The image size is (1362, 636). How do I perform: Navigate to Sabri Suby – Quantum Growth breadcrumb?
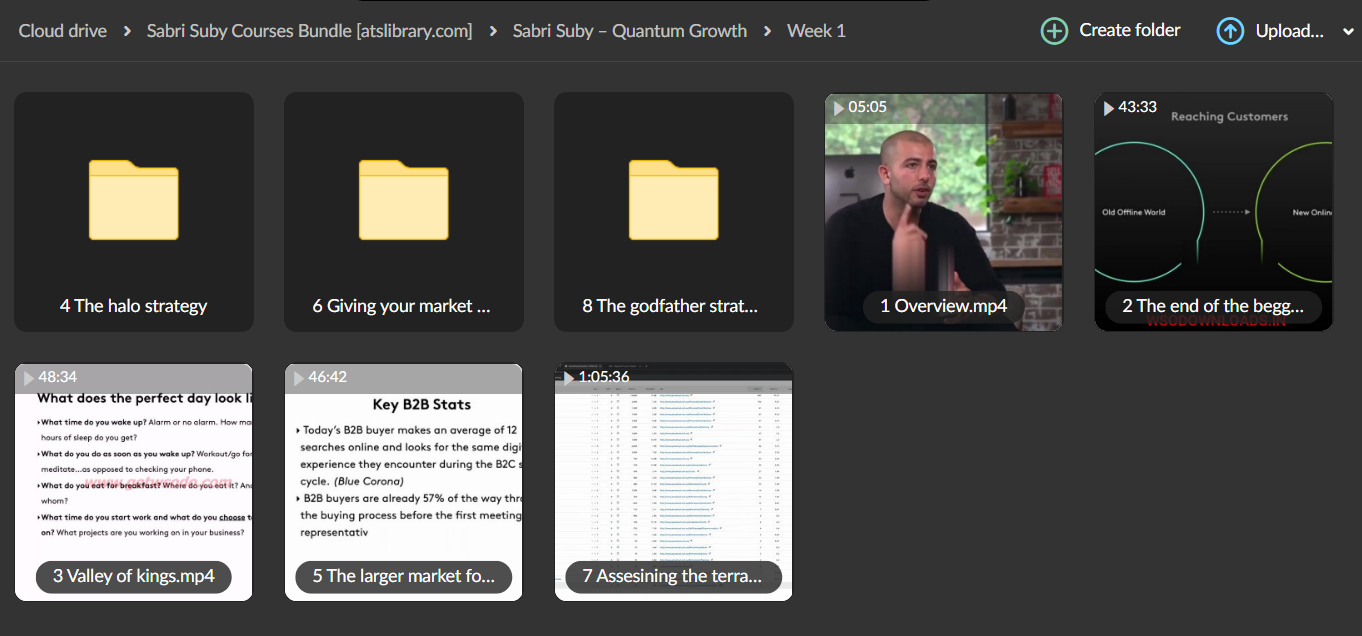(x=630, y=31)
